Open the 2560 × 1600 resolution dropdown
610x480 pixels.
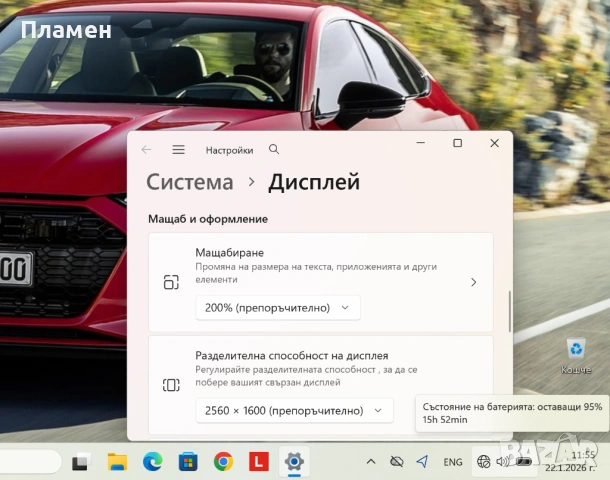click(x=294, y=411)
